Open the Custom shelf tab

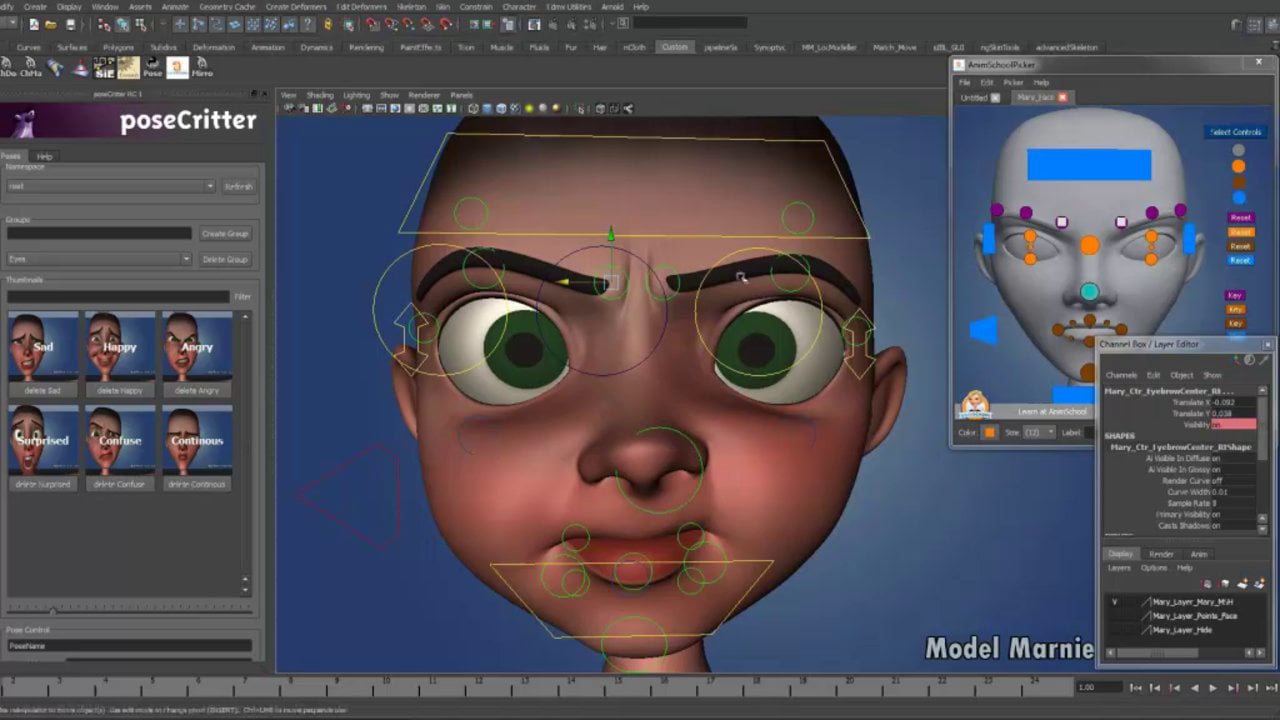click(x=674, y=47)
